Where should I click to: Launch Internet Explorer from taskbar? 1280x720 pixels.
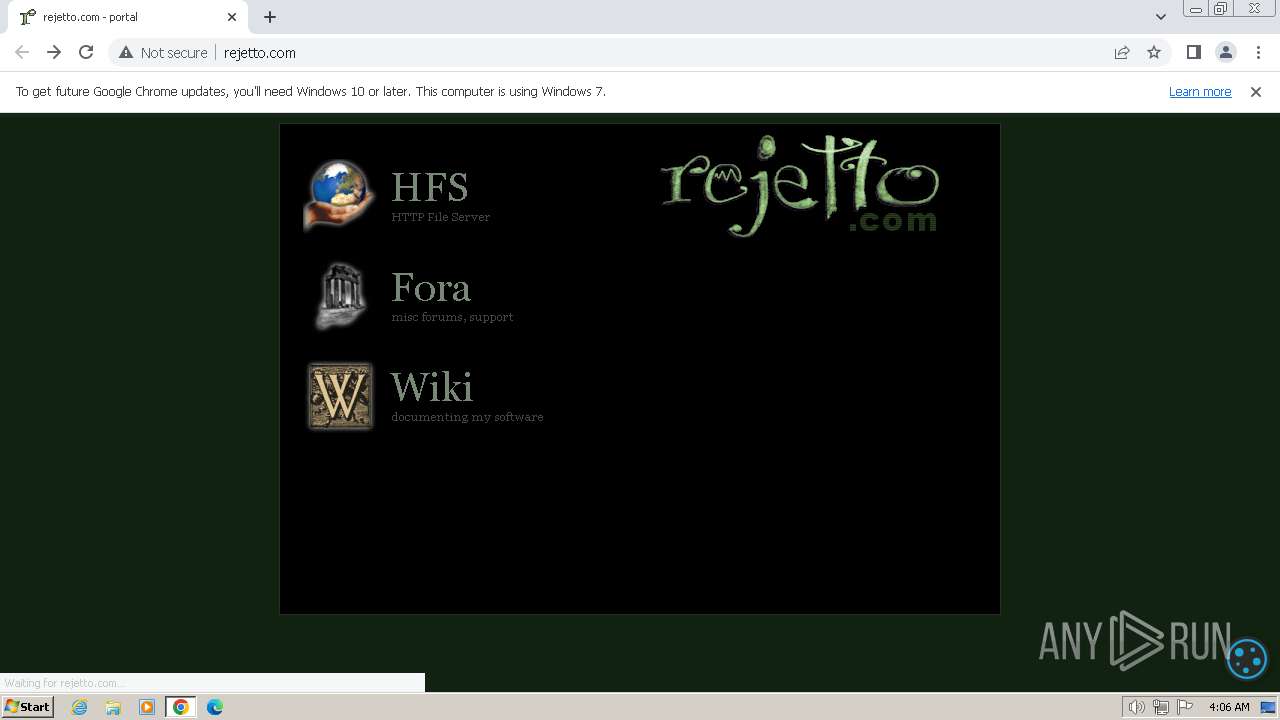(x=79, y=707)
